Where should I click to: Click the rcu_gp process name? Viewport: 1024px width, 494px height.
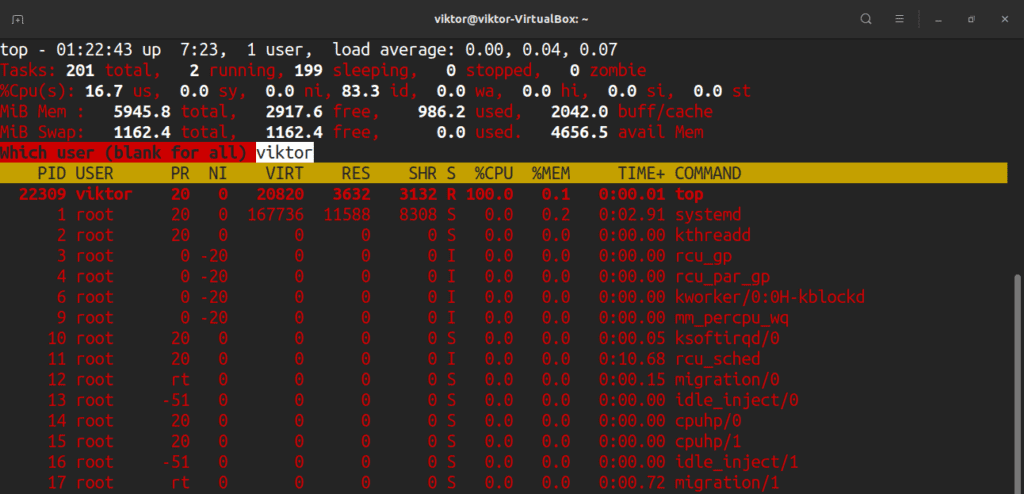703,257
